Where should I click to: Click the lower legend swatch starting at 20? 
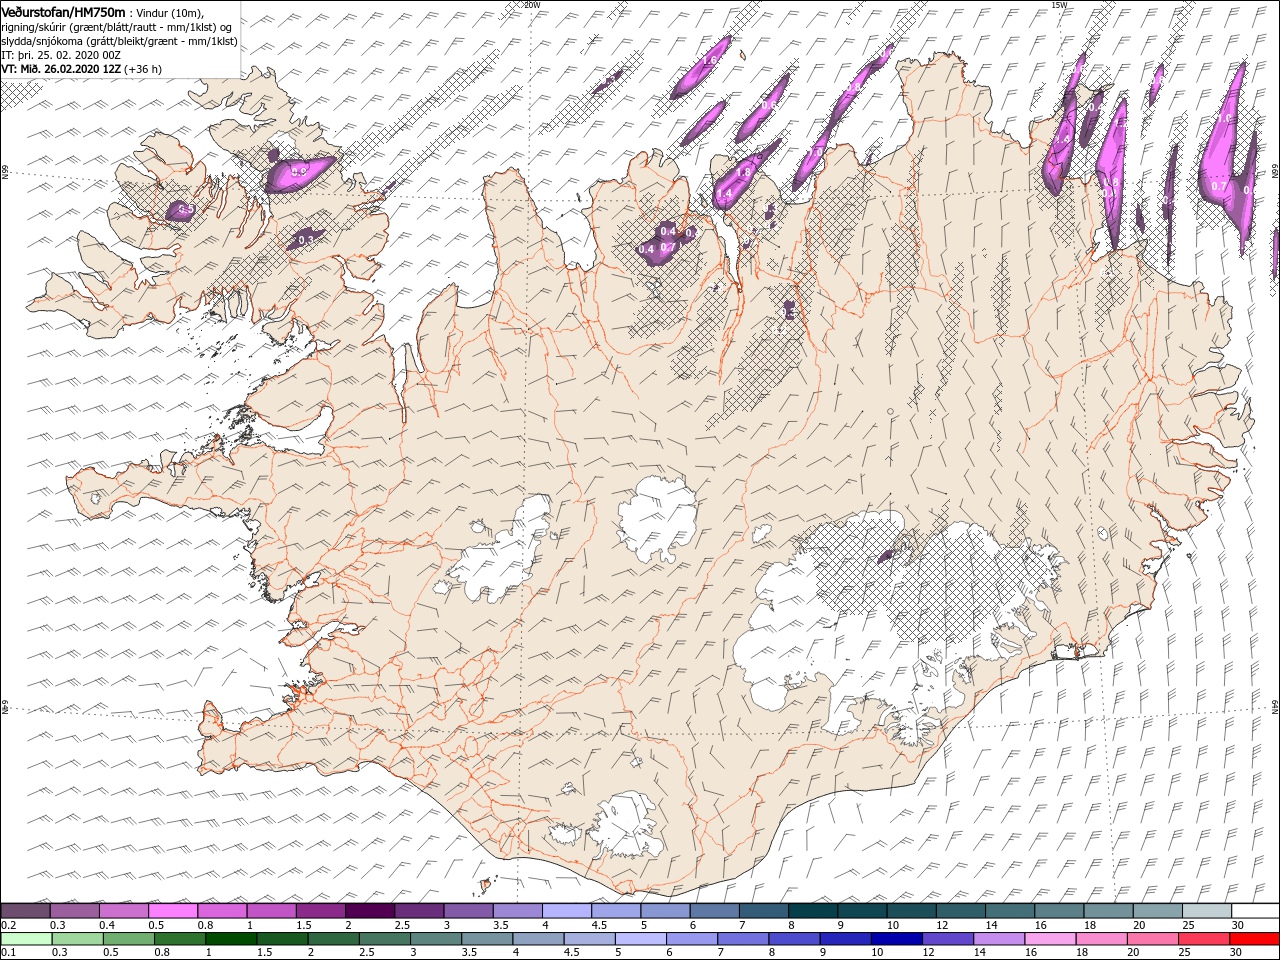pyautogui.click(x=1152, y=939)
